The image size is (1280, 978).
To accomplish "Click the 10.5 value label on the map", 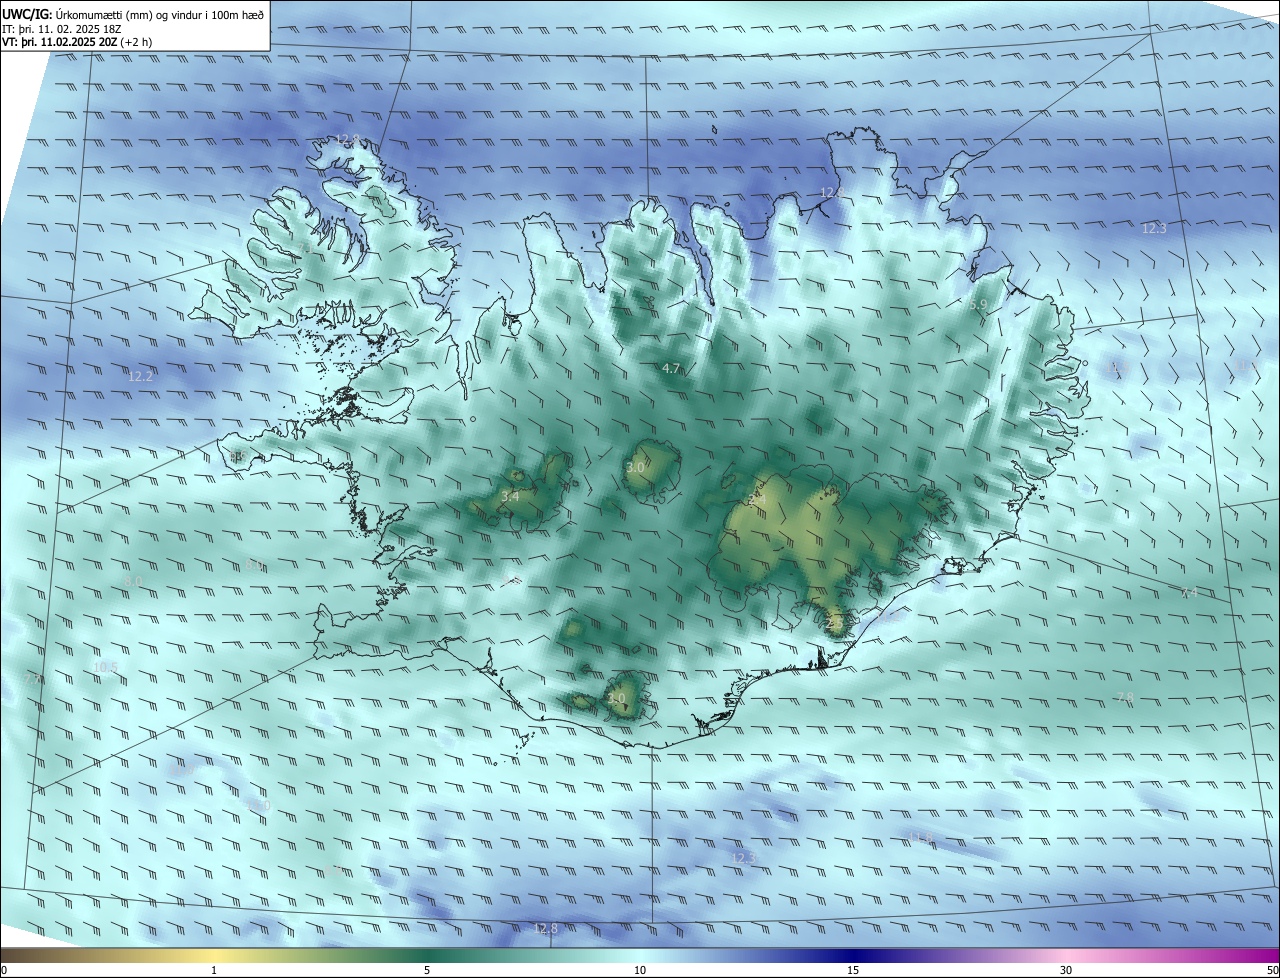I will click(105, 667).
